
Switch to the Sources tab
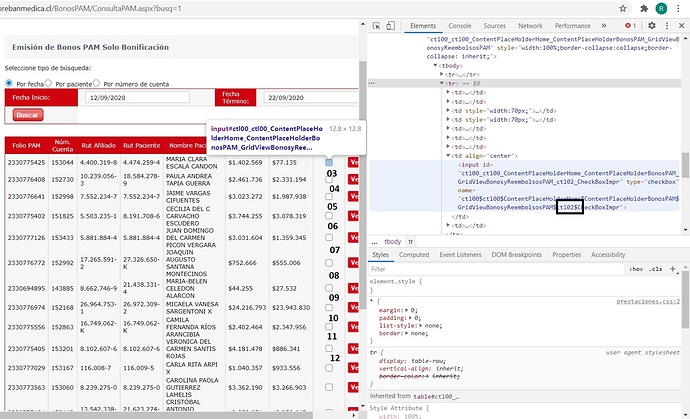(494, 26)
